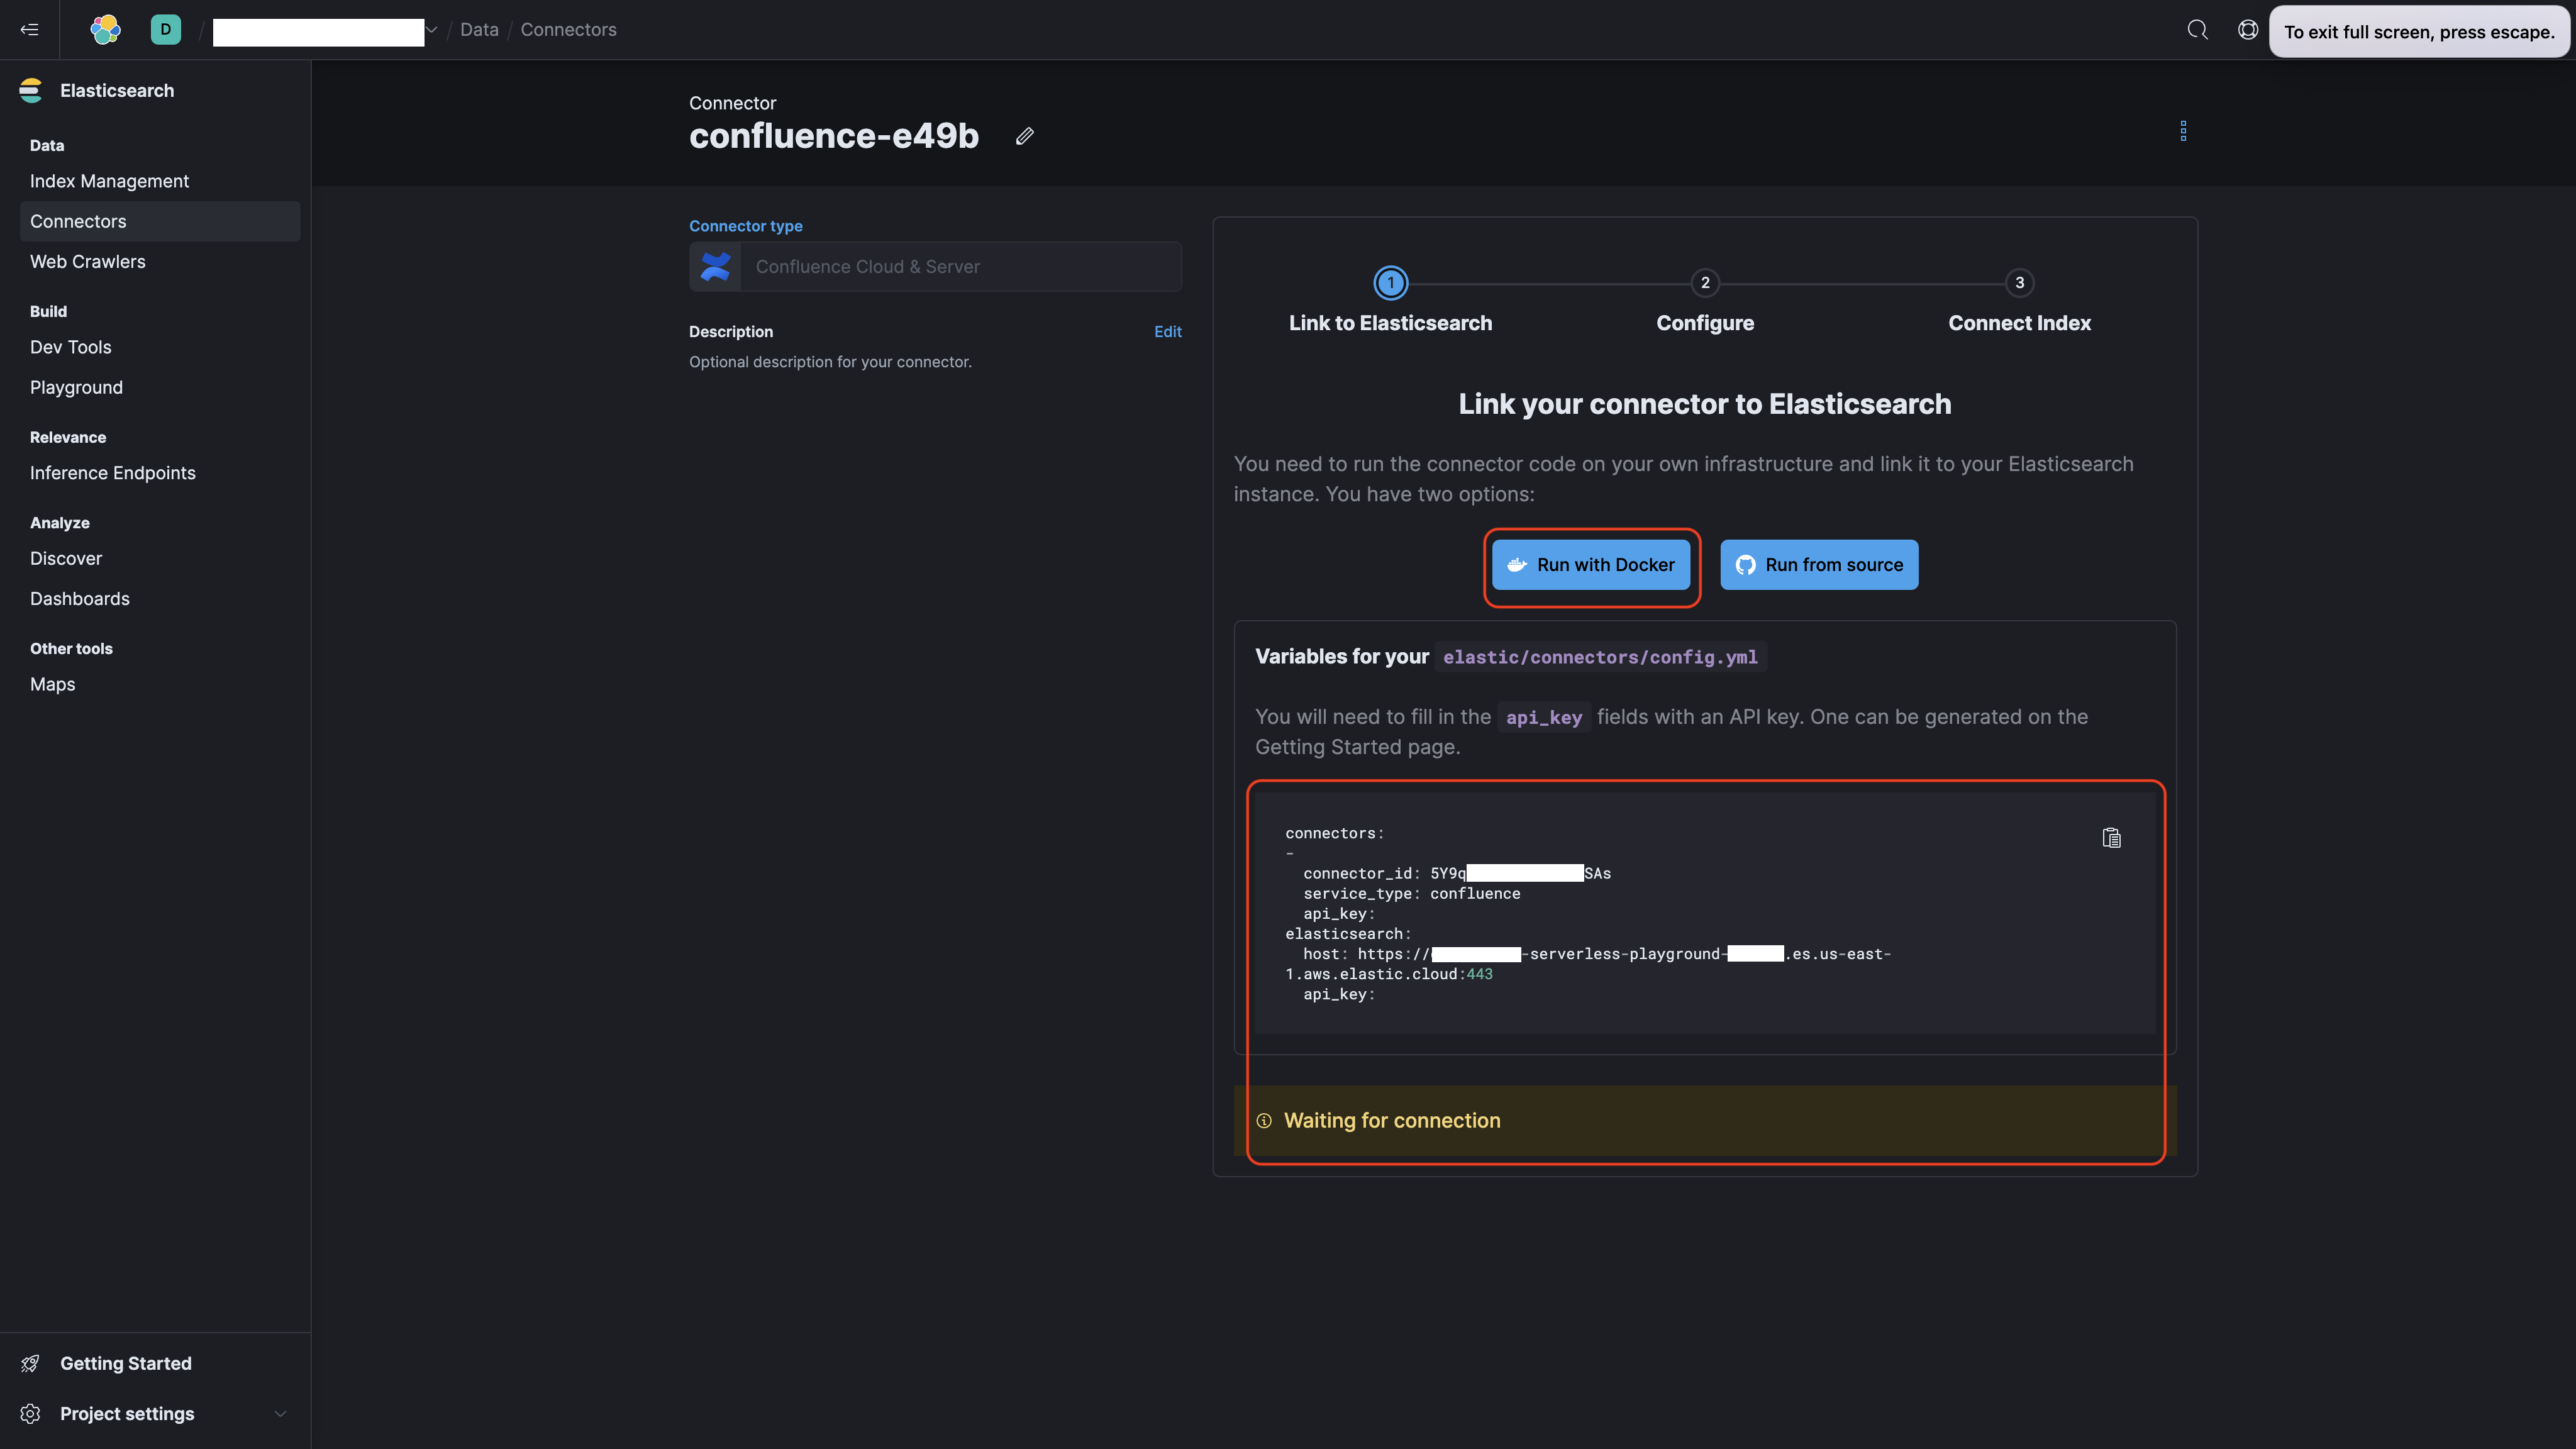The height and width of the screenshot is (1449, 2576).
Task: Open the help lifebuoy icon
Action: (x=2247, y=30)
